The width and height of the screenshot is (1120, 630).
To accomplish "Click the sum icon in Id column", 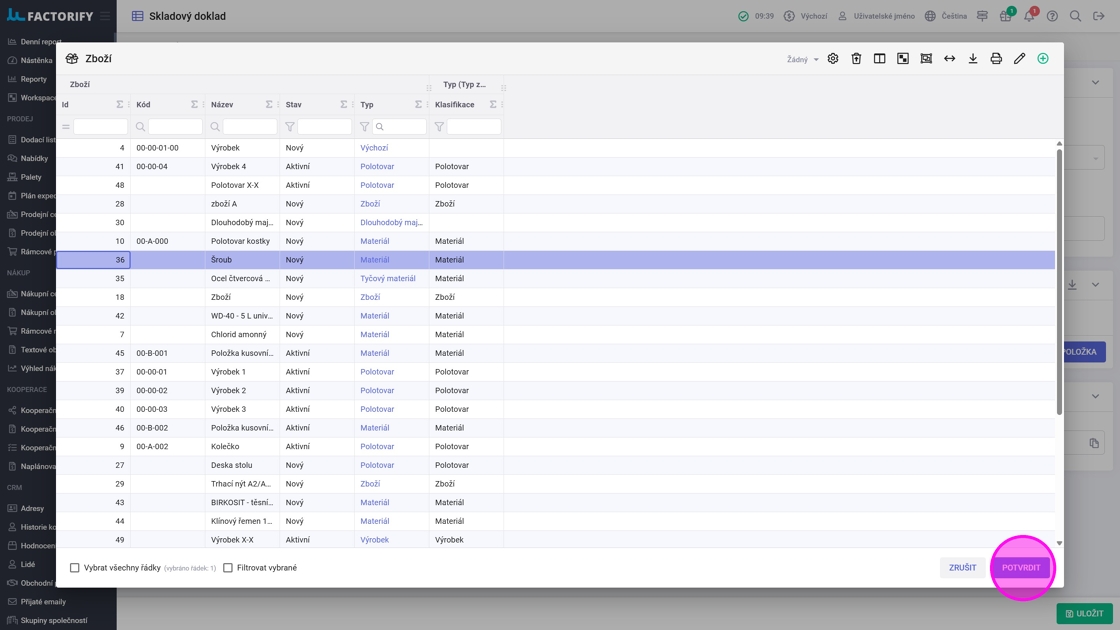I will [120, 105].
